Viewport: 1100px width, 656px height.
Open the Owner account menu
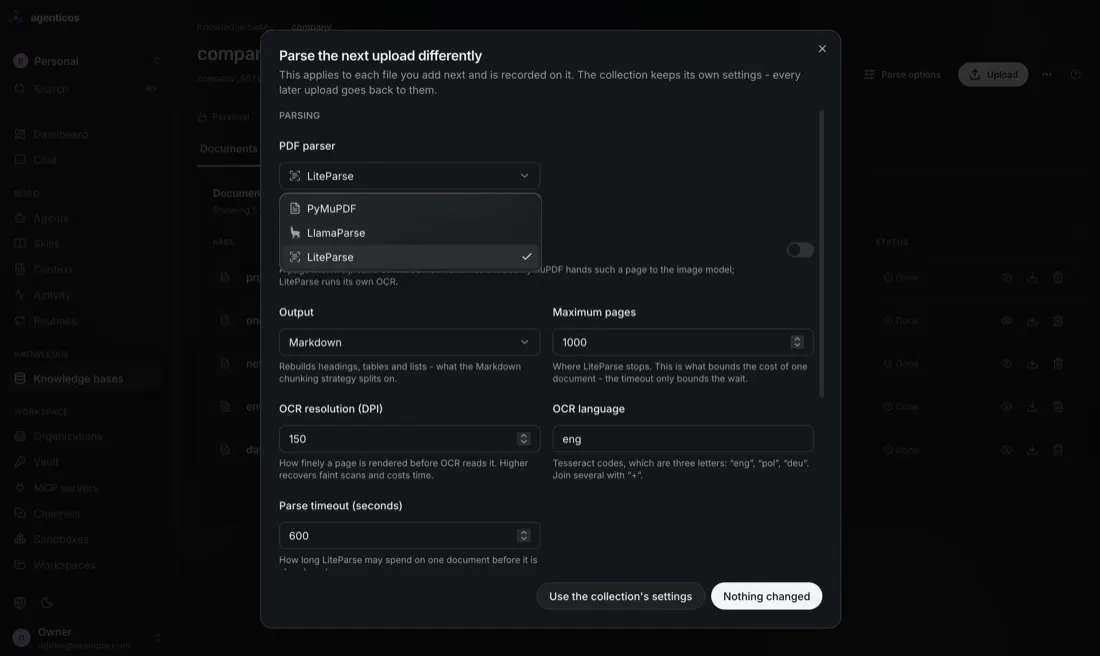pos(87,638)
